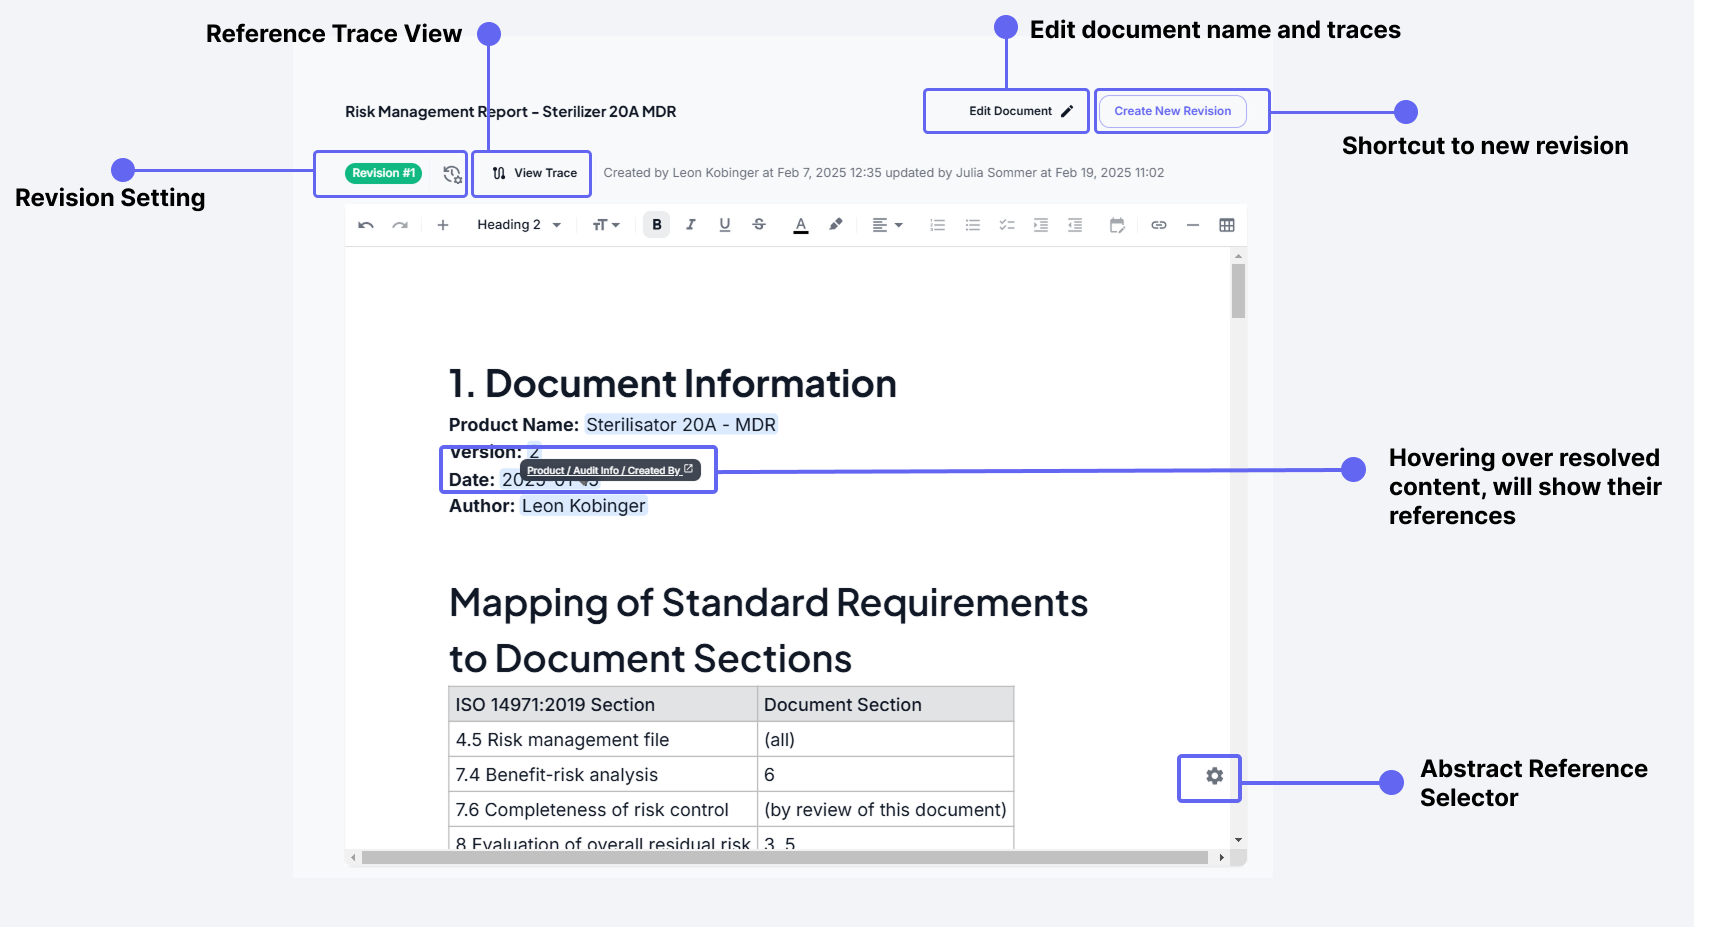Redo the last edit
1723x927 pixels.
(x=400, y=224)
